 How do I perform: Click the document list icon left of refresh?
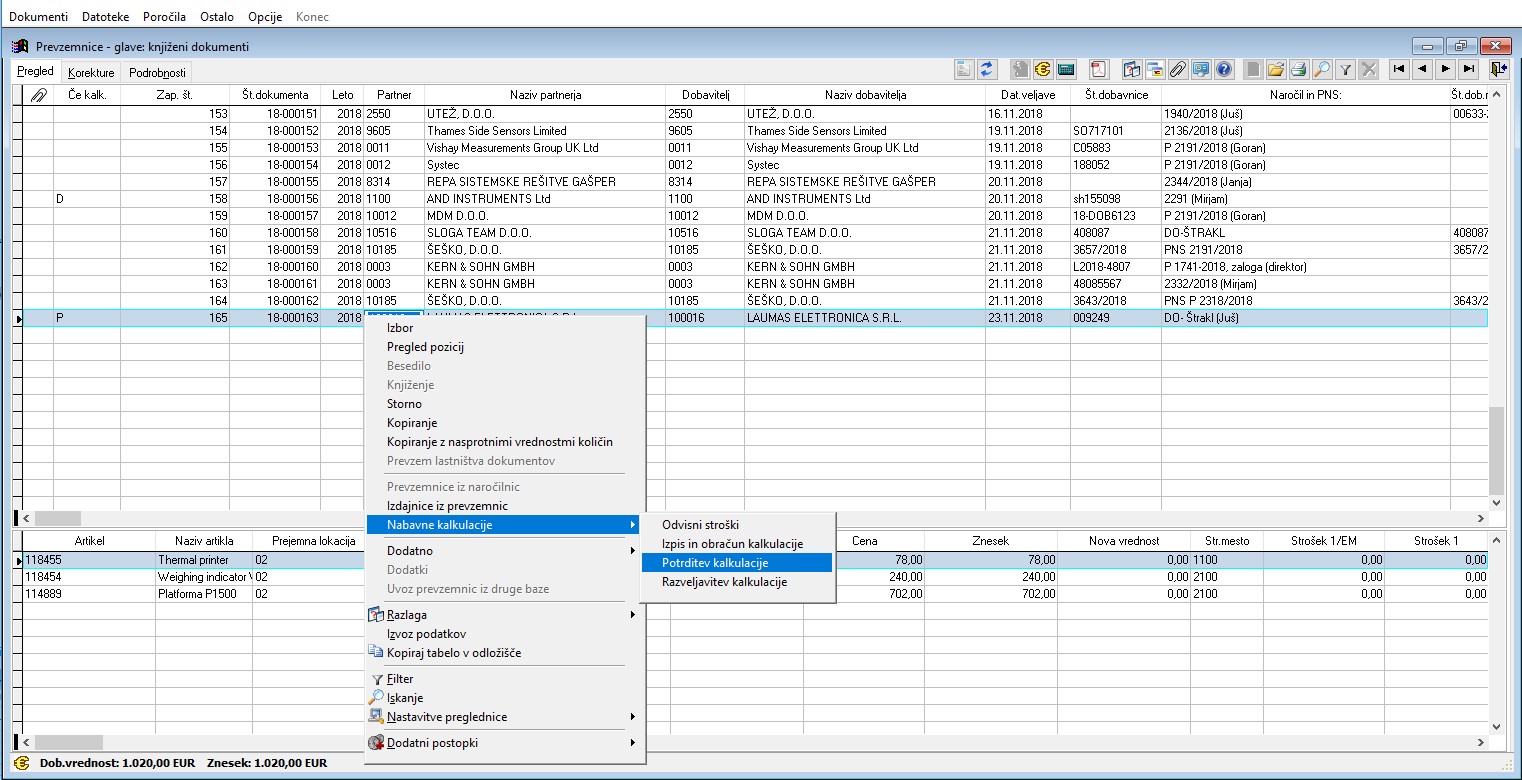(x=965, y=70)
